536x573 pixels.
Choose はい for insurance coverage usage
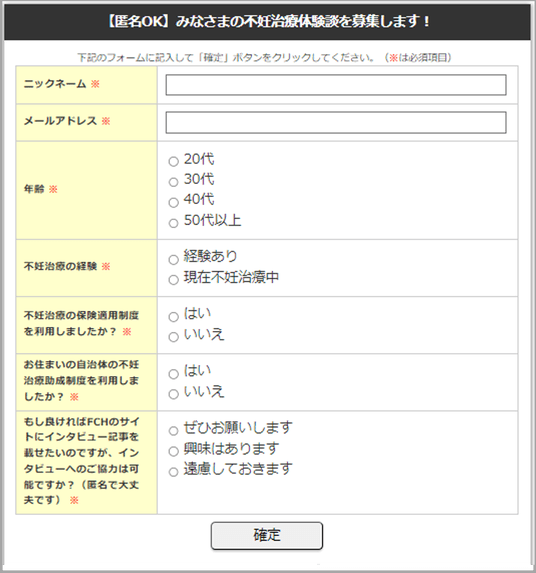(x=174, y=316)
